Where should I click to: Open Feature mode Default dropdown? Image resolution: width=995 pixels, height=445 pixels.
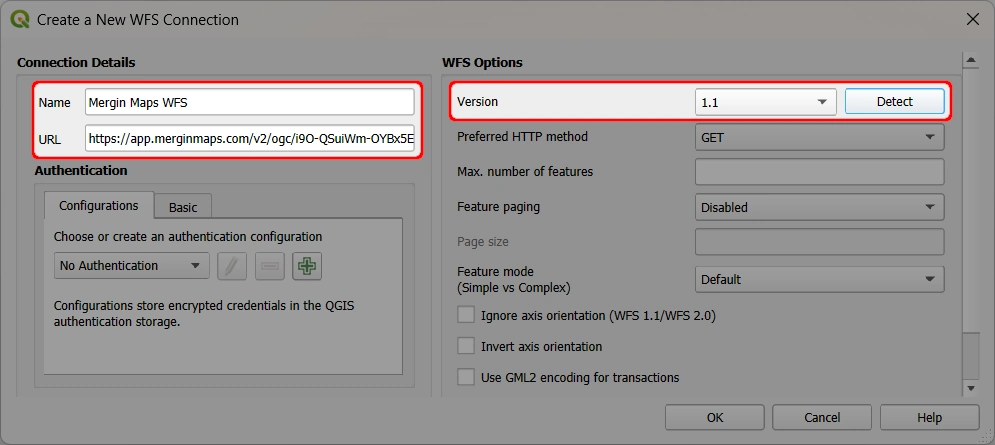tap(819, 279)
